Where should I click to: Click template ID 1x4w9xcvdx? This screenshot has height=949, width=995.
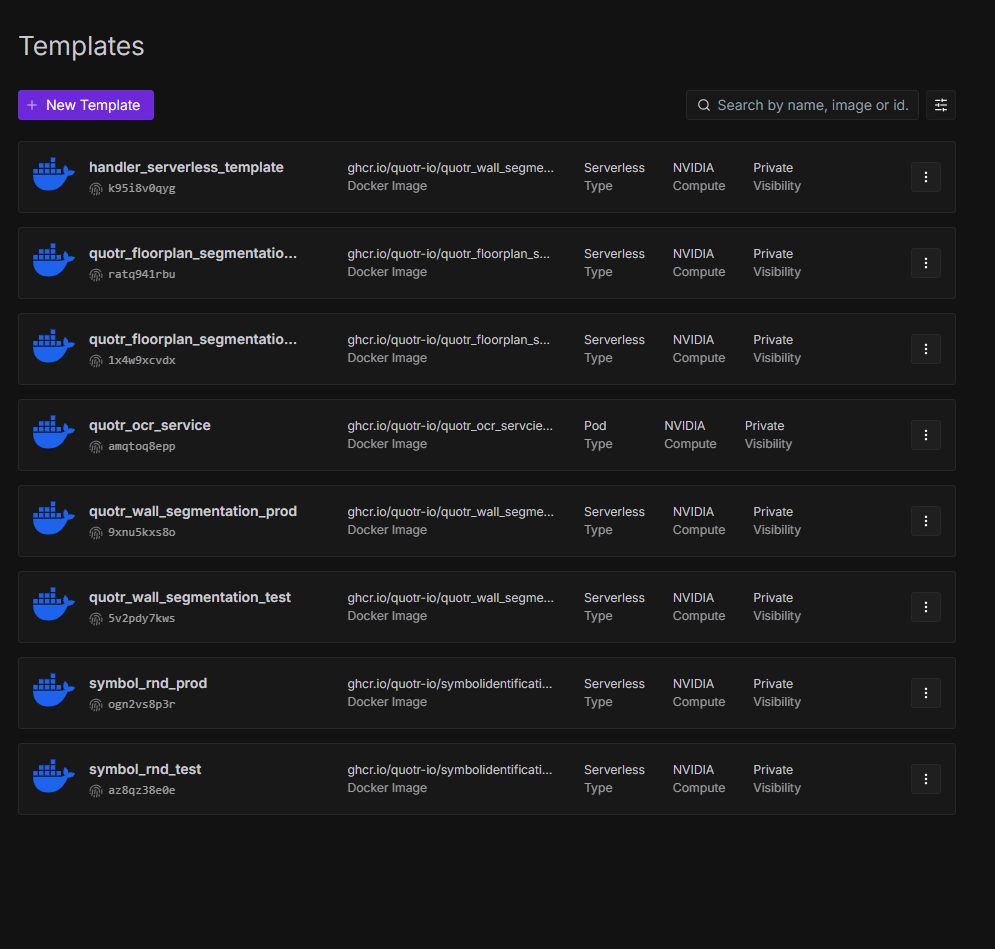(x=141, y=360)
